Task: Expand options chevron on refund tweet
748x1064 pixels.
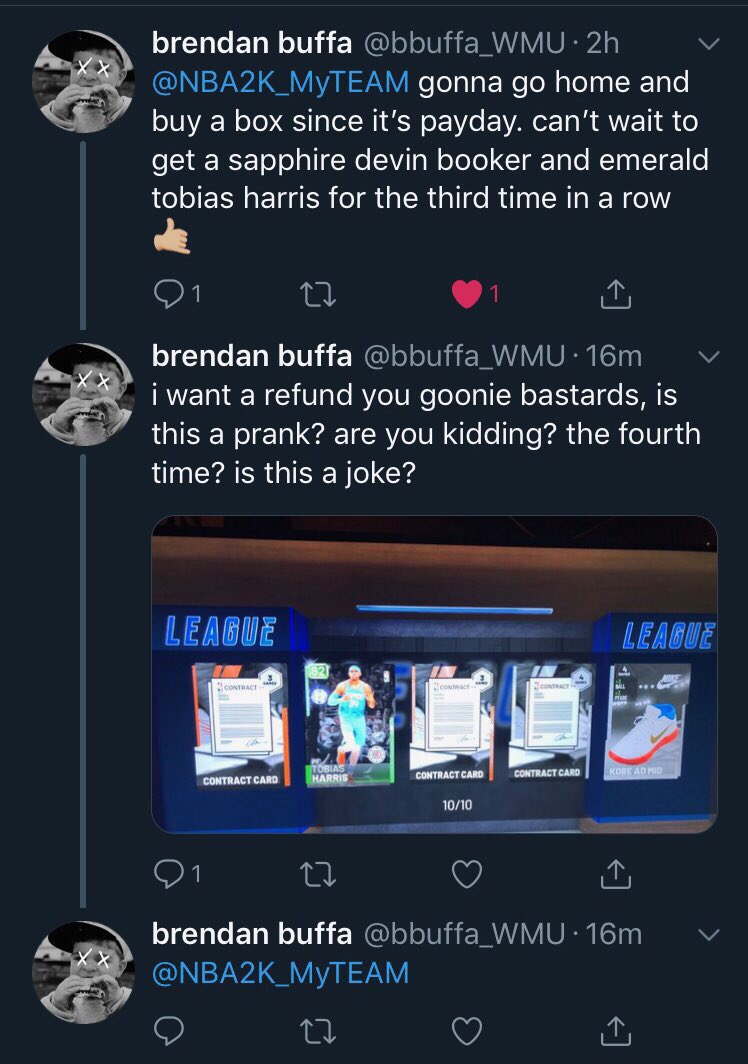Action: 709,357
